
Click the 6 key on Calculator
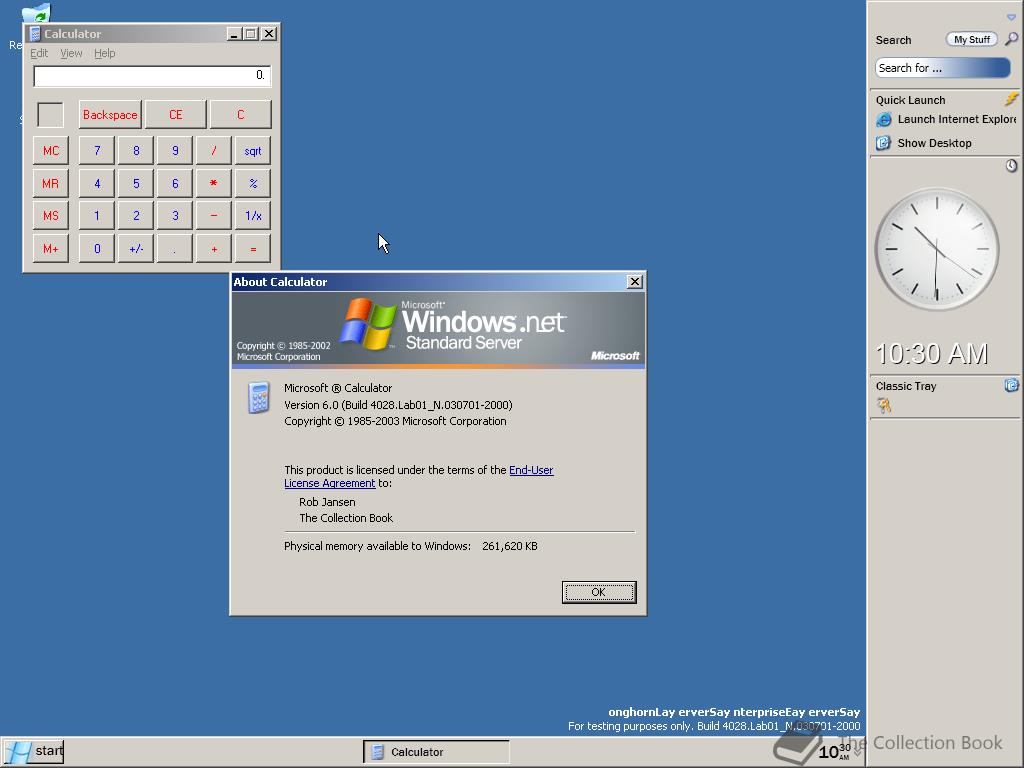pos(175,184)
